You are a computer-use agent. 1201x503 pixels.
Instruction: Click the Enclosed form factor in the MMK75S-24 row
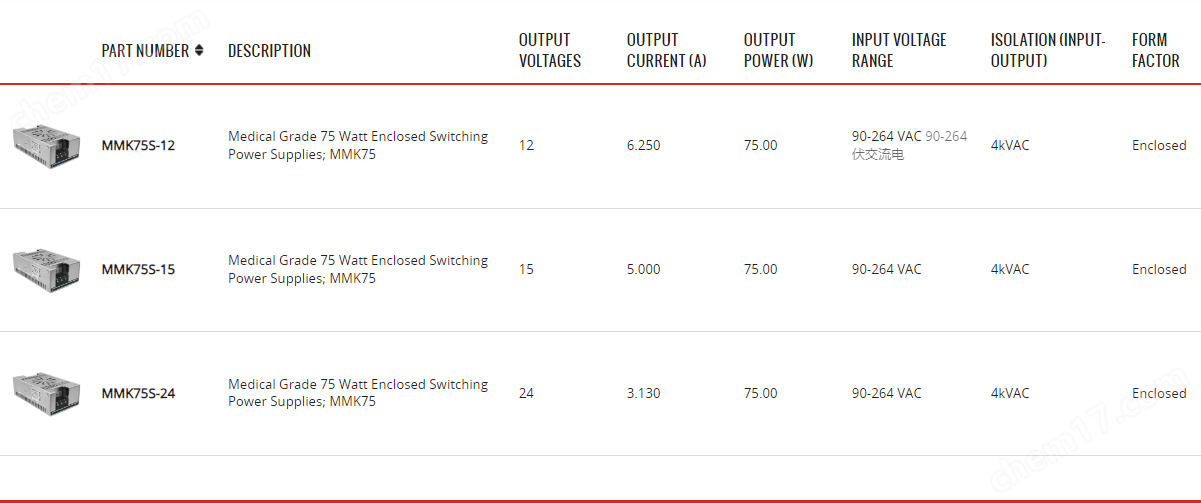(x=1159, y=393)
